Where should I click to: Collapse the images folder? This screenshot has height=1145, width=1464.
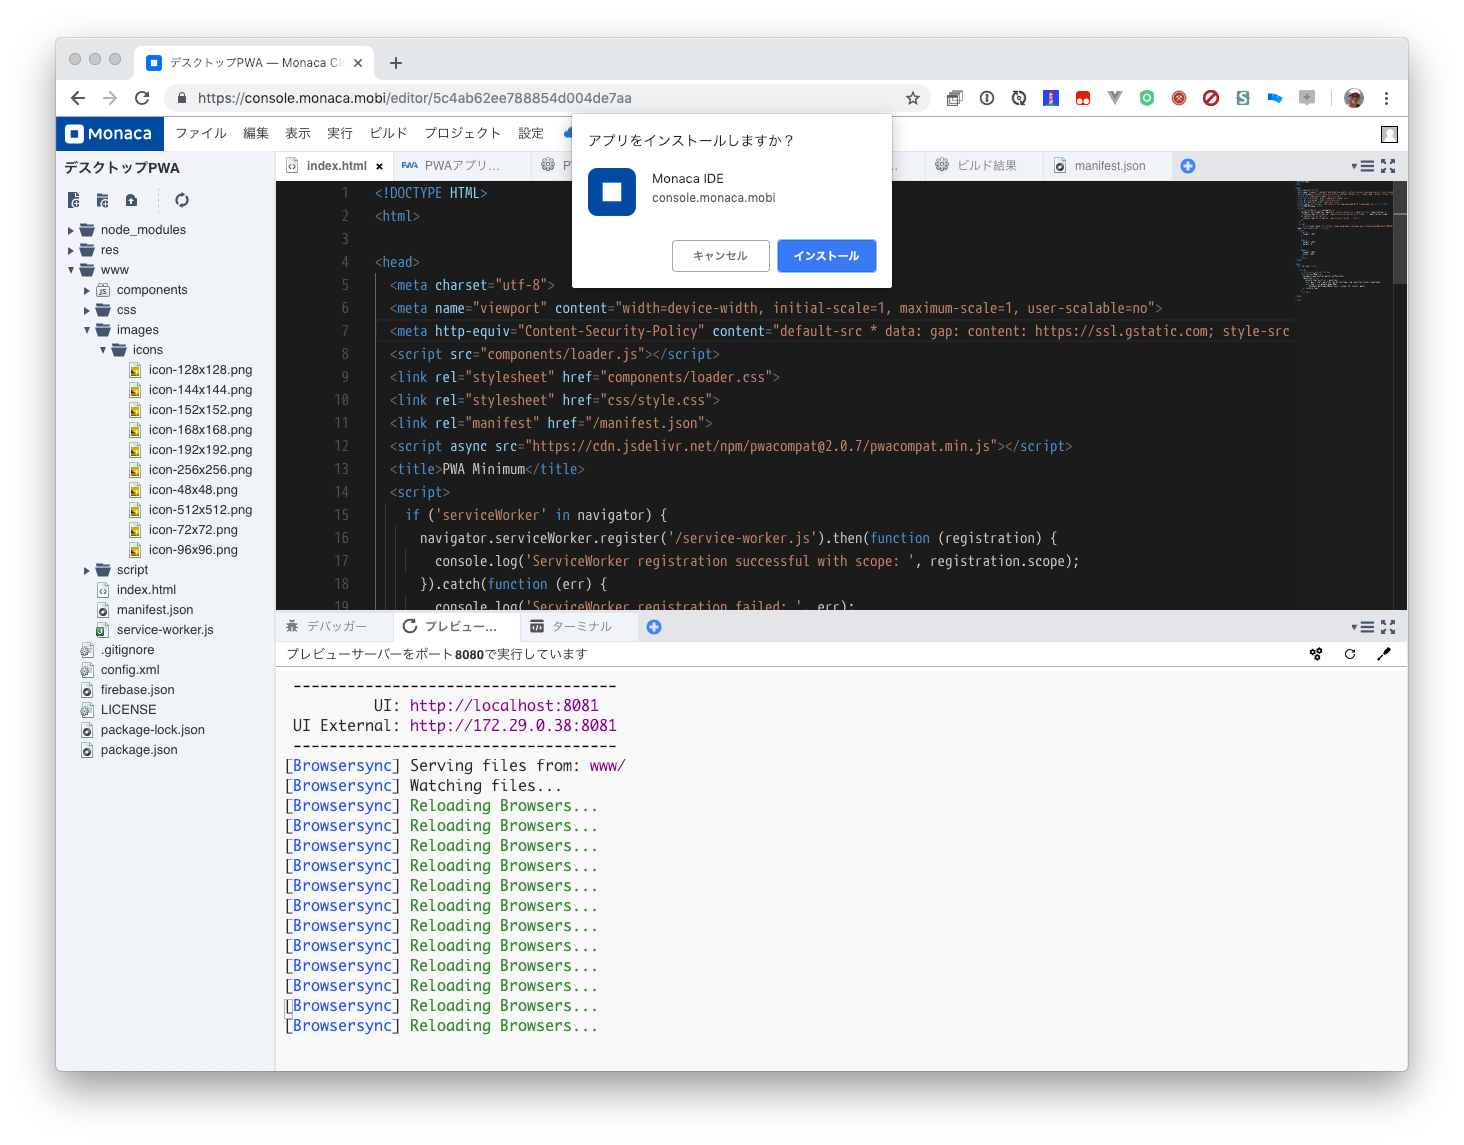[87, 330]
